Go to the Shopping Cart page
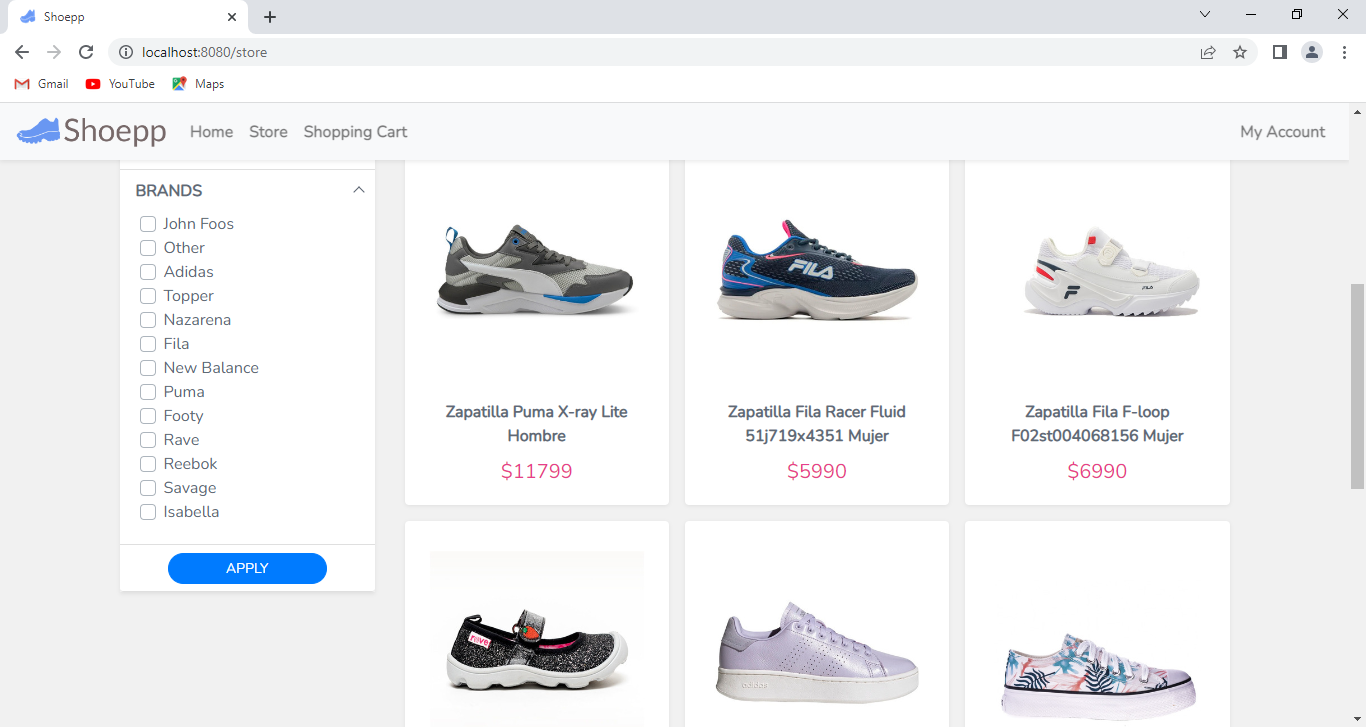Image resolution: width=1366 pixels, height=727 pixels. pos(355,131)
